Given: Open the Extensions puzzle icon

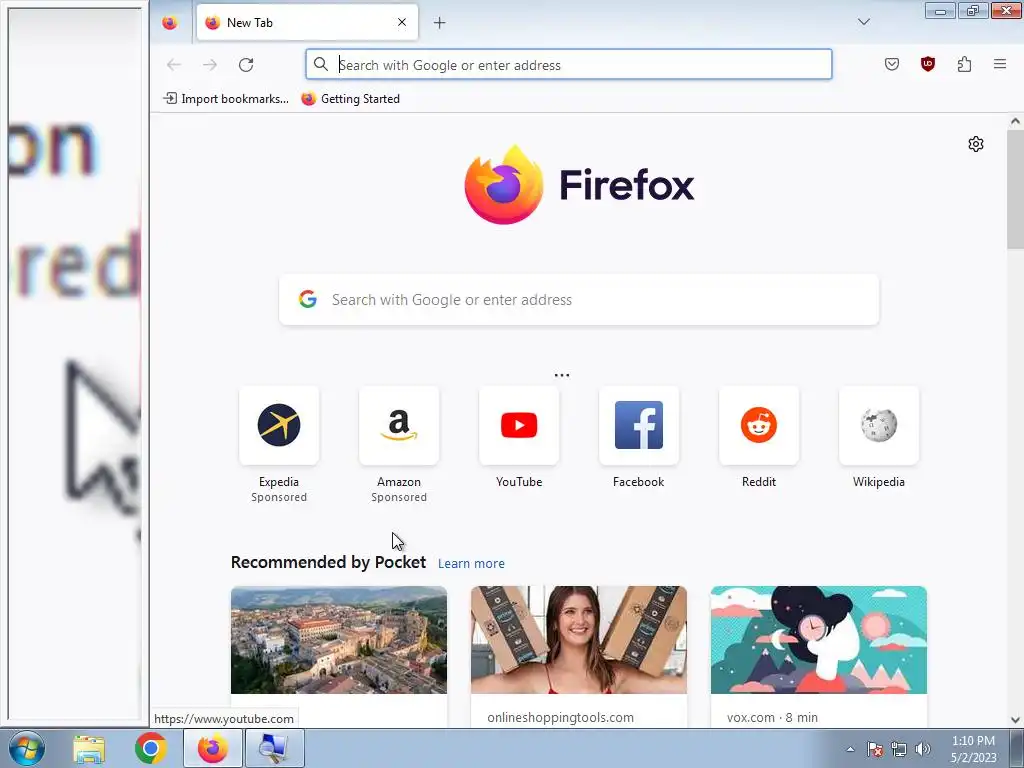Looking at the screenshot, I should pos(964,64).
